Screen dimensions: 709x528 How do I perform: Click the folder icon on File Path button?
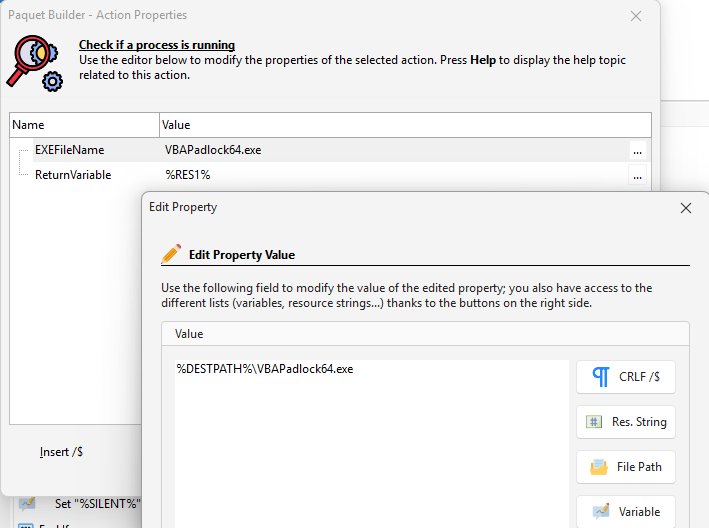coord(599,467)
